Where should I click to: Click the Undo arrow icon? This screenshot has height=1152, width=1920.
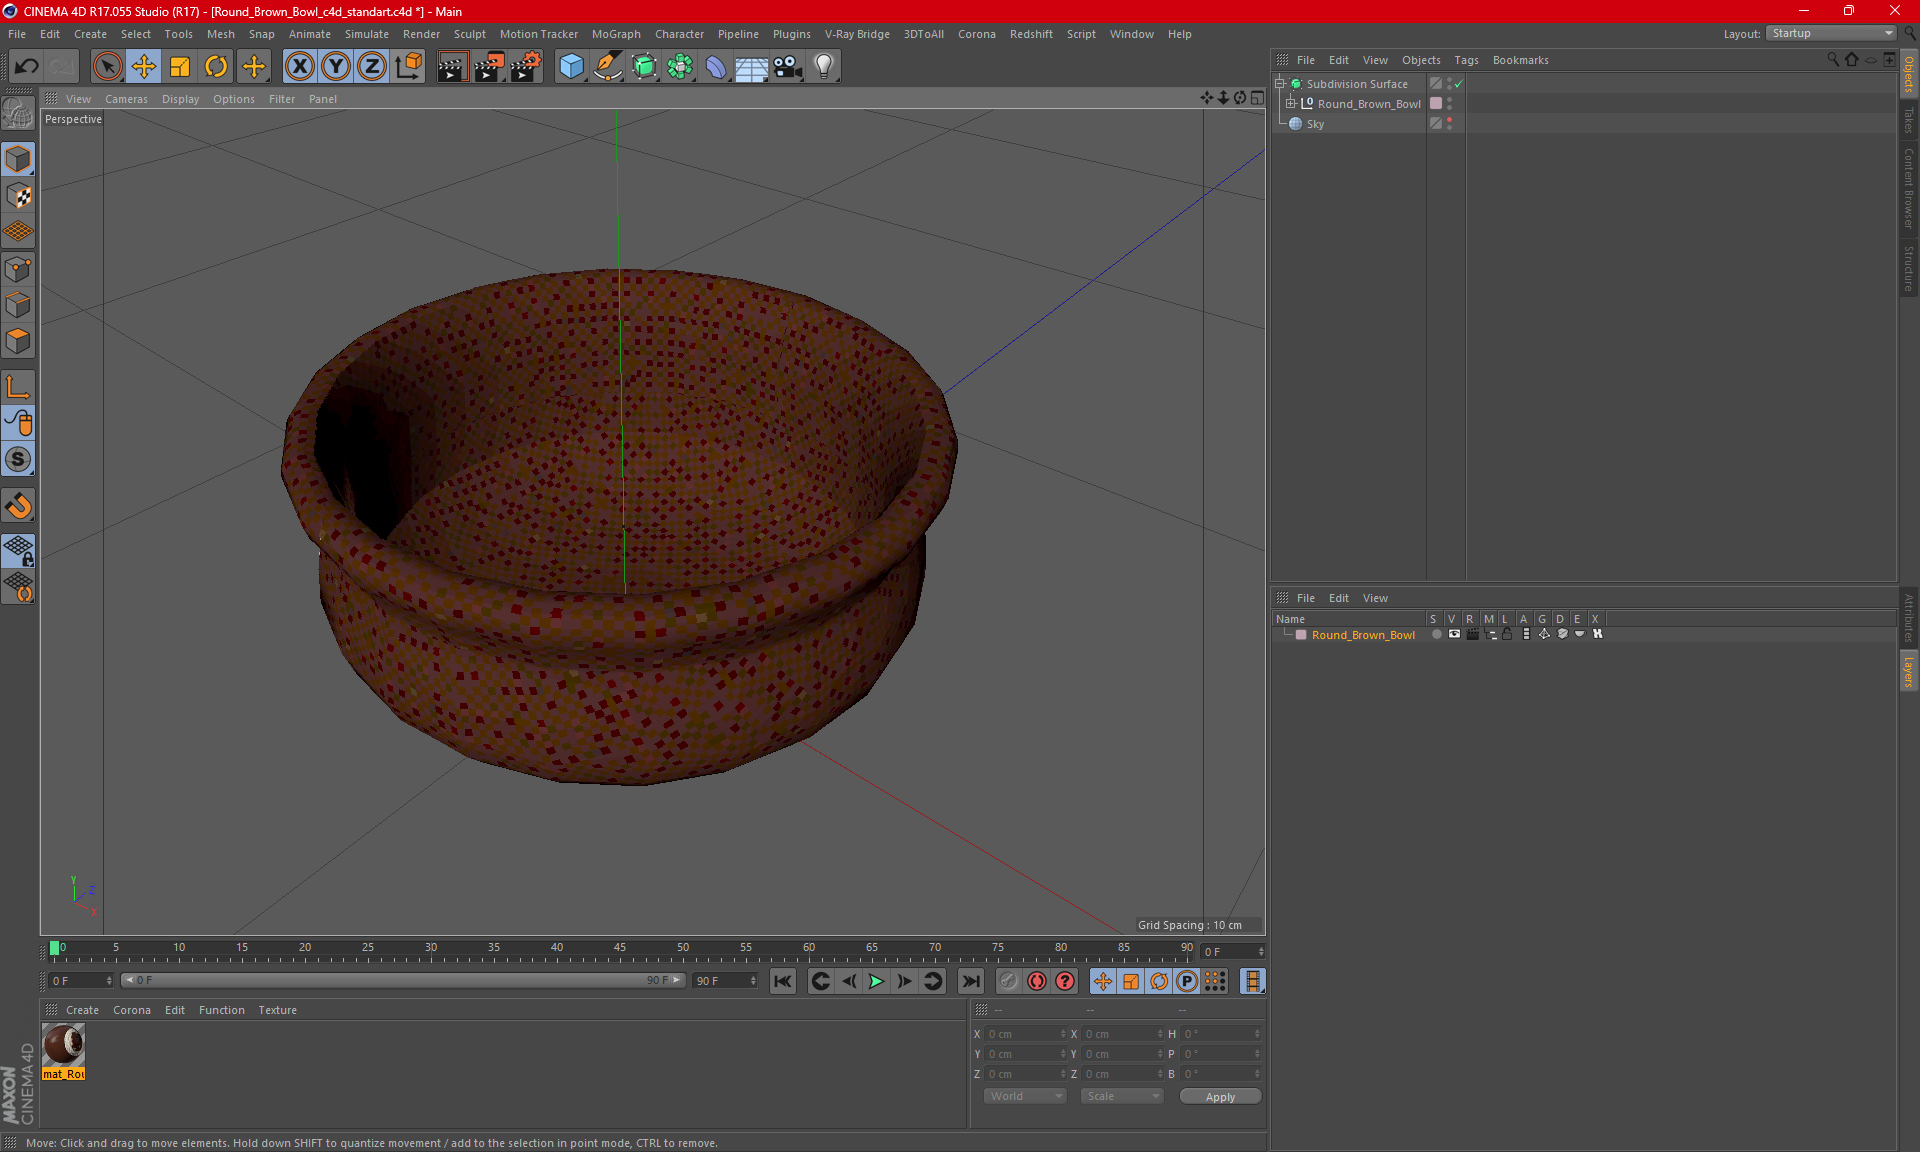pos(27,66)
